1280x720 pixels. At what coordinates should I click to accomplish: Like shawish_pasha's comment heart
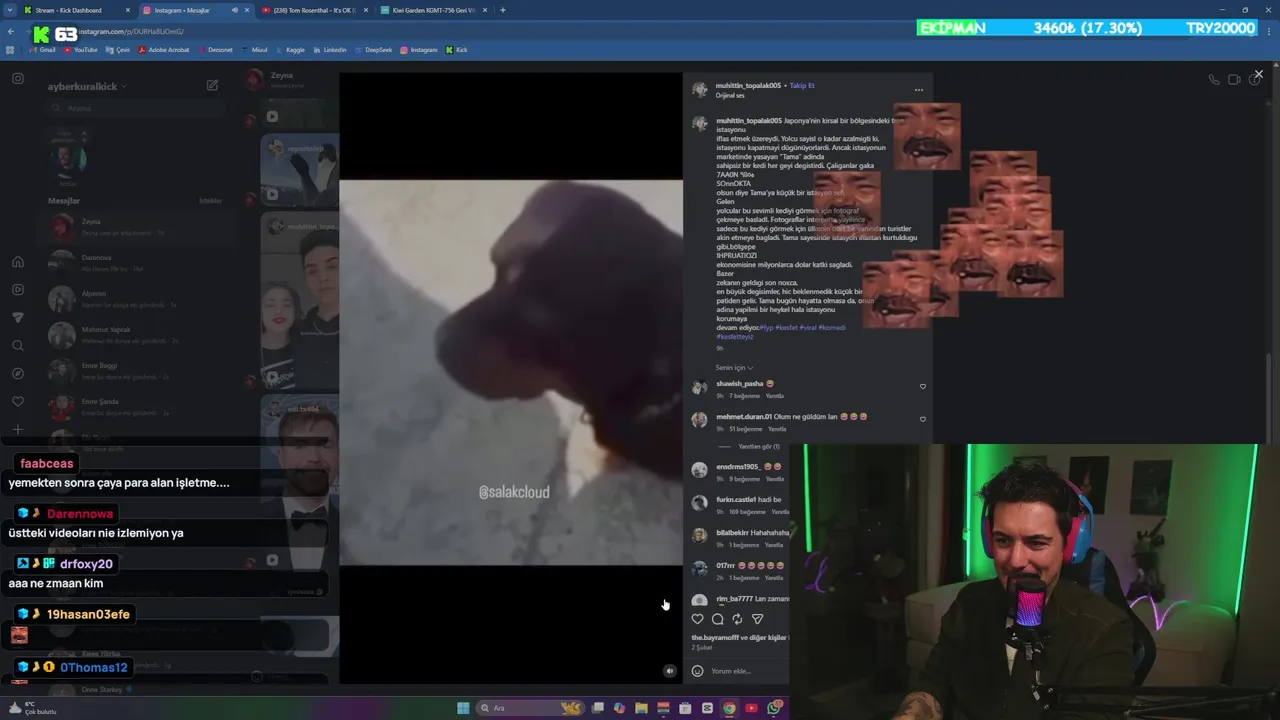(922, 386)
